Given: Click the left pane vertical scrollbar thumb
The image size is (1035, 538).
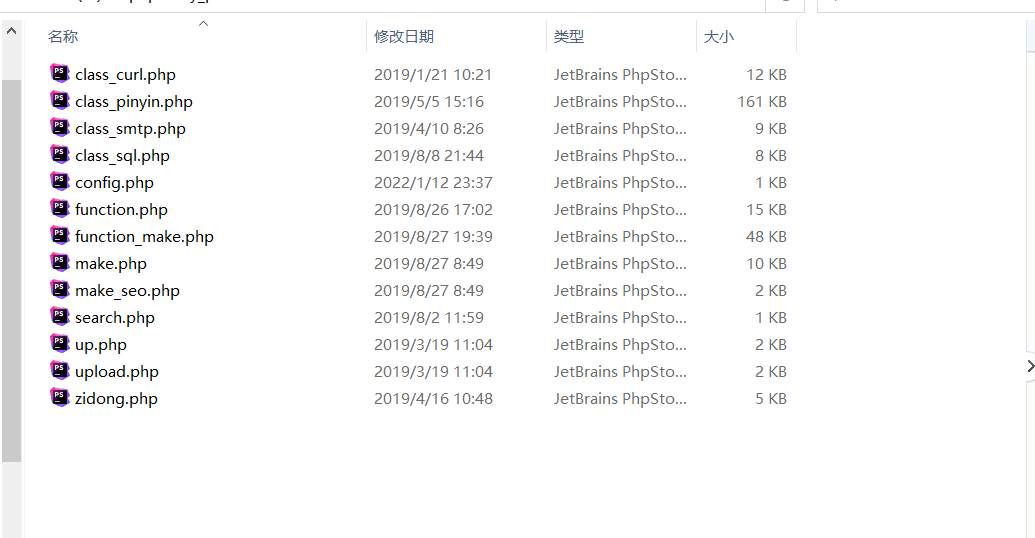Looking at the screenshot, I should coord(11,270).
